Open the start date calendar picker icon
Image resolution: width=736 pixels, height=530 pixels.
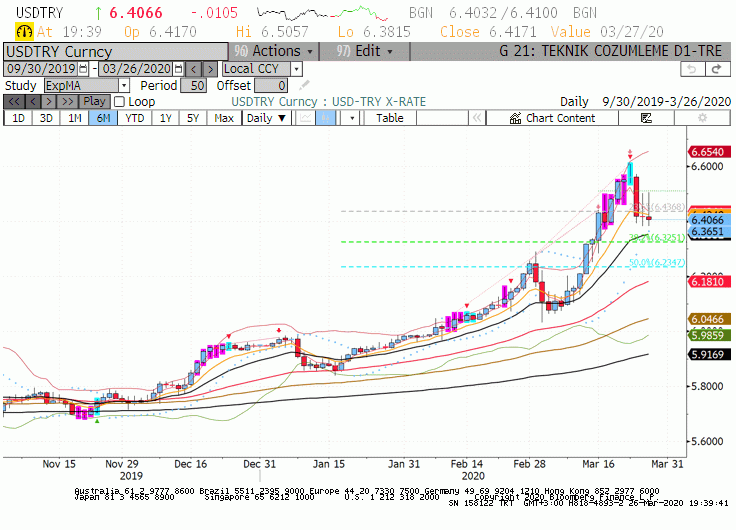tap(83, 69)
